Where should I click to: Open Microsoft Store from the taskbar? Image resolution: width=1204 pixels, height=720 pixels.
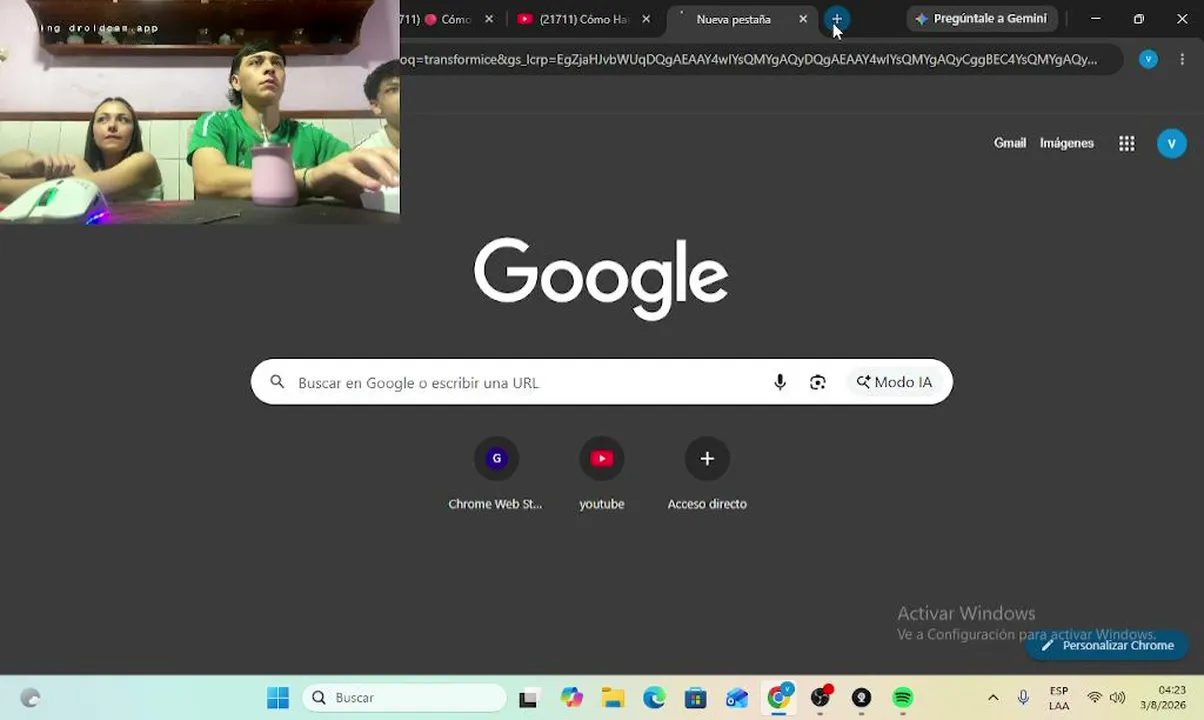[695, 698]
